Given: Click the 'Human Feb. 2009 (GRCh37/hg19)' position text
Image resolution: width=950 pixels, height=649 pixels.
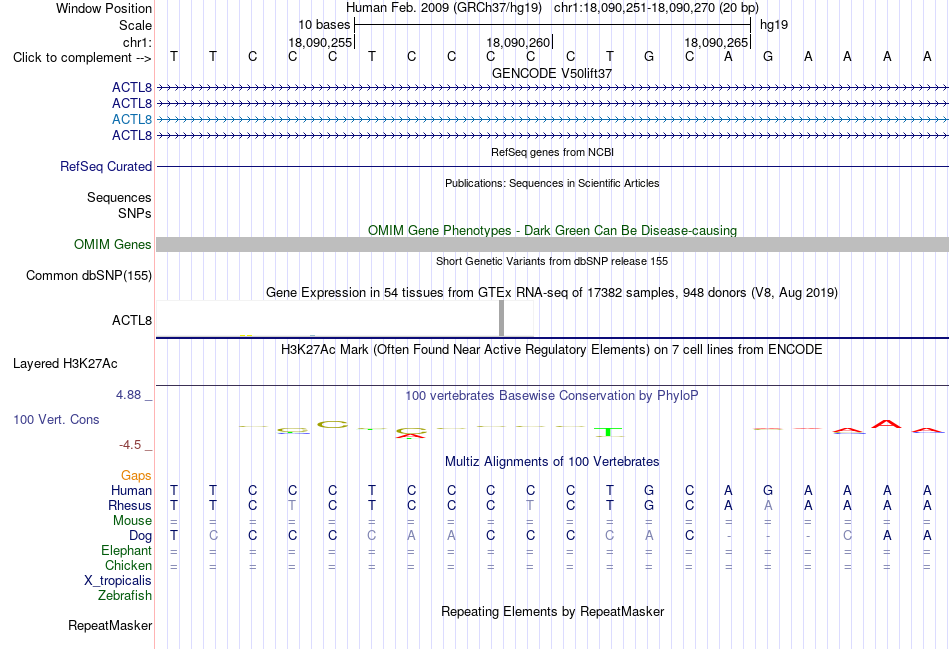Looking at the screenshot, I should (443, 8).
